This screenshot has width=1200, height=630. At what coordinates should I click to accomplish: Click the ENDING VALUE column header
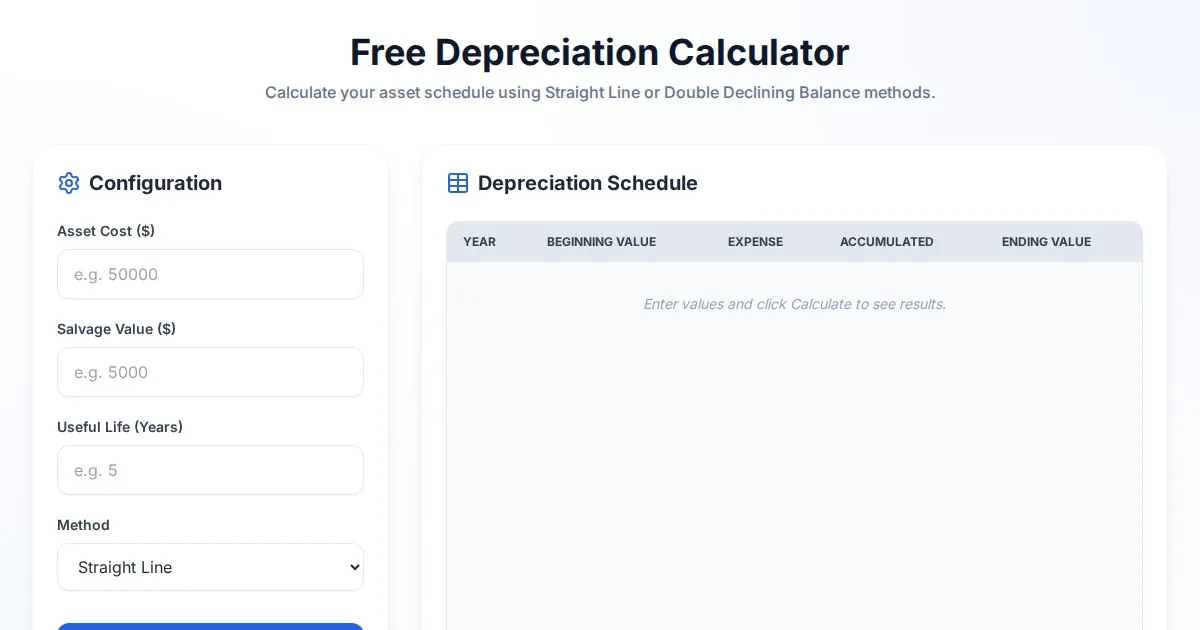(1046, 242)
